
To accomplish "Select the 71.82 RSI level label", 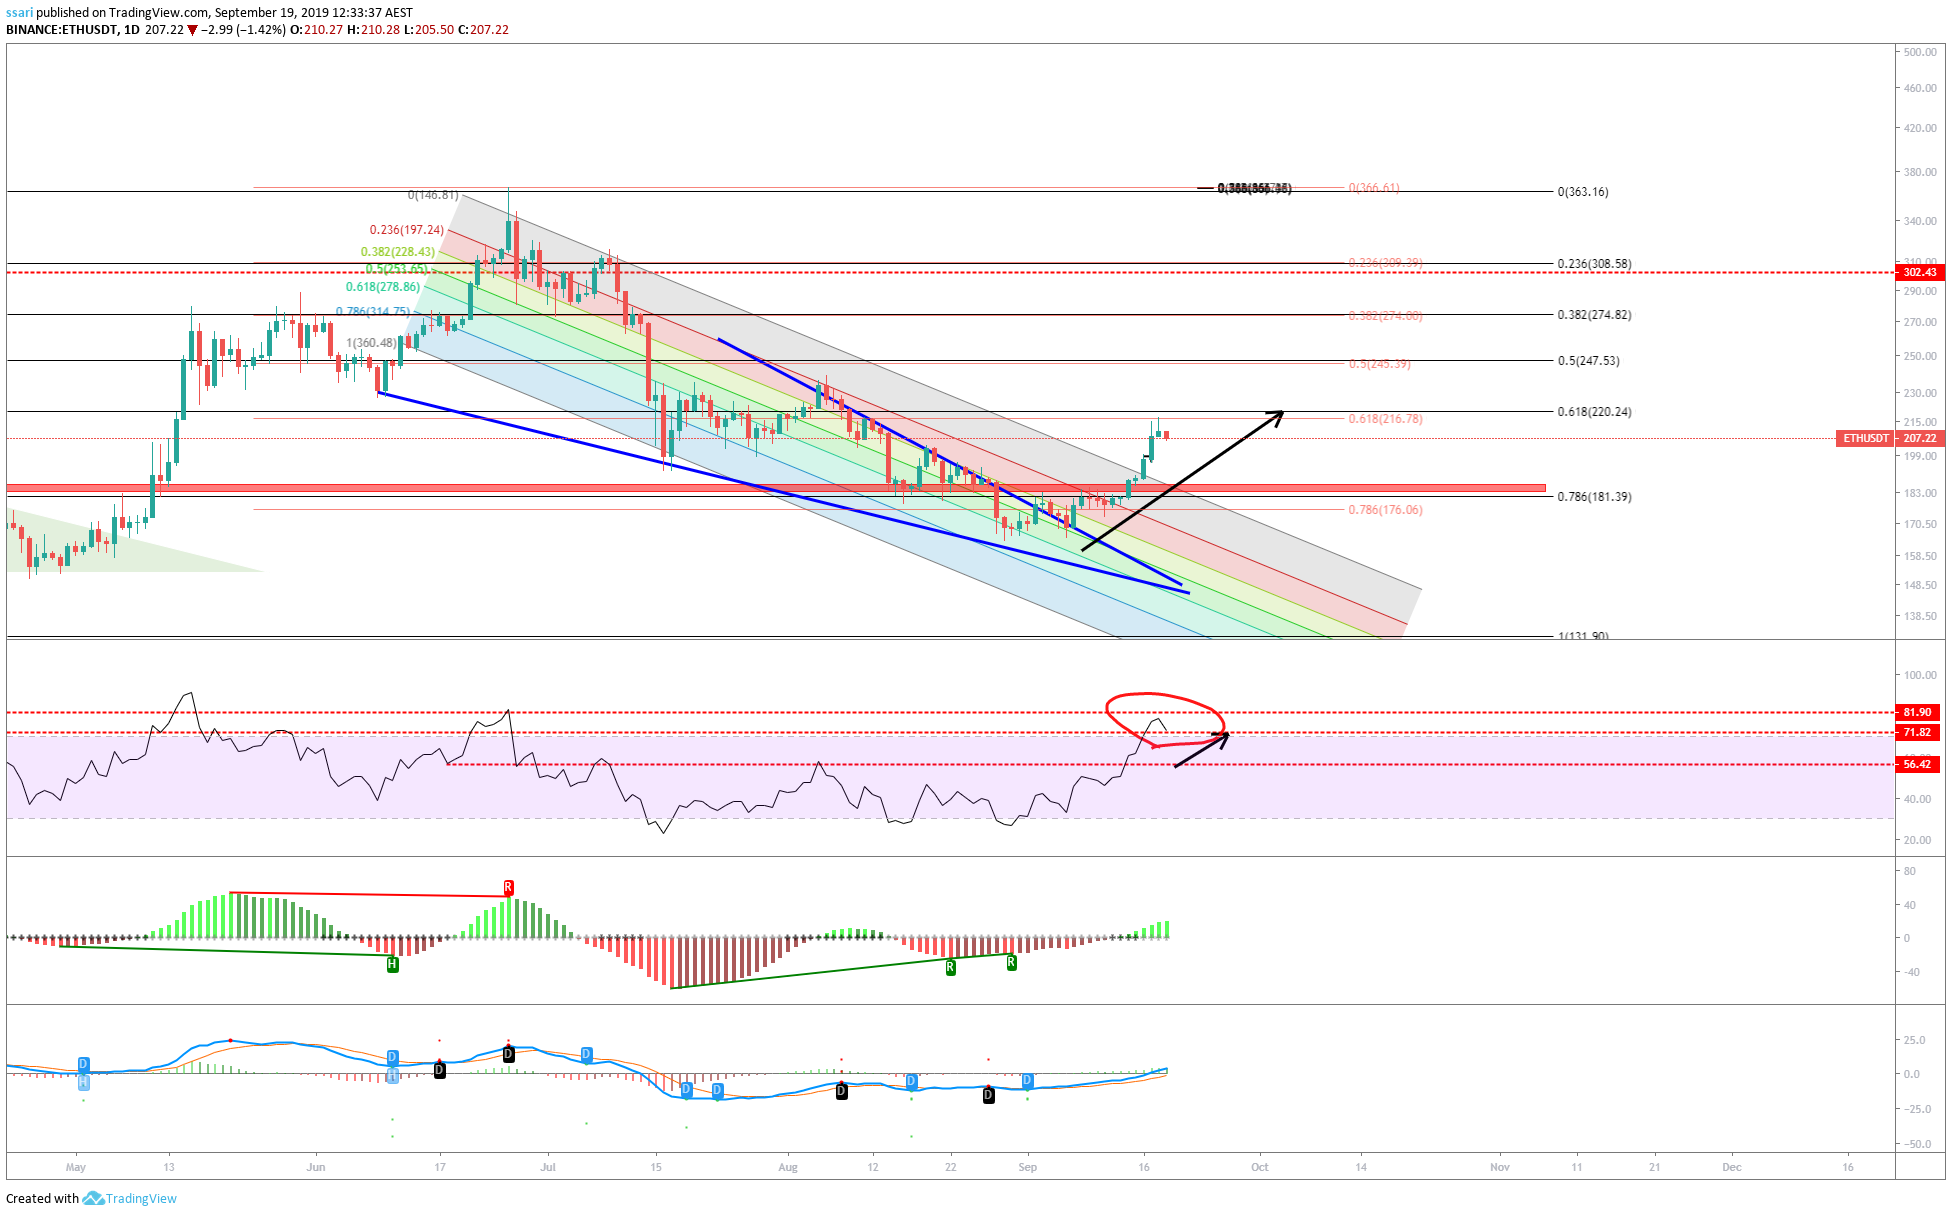I will 1917,732.
